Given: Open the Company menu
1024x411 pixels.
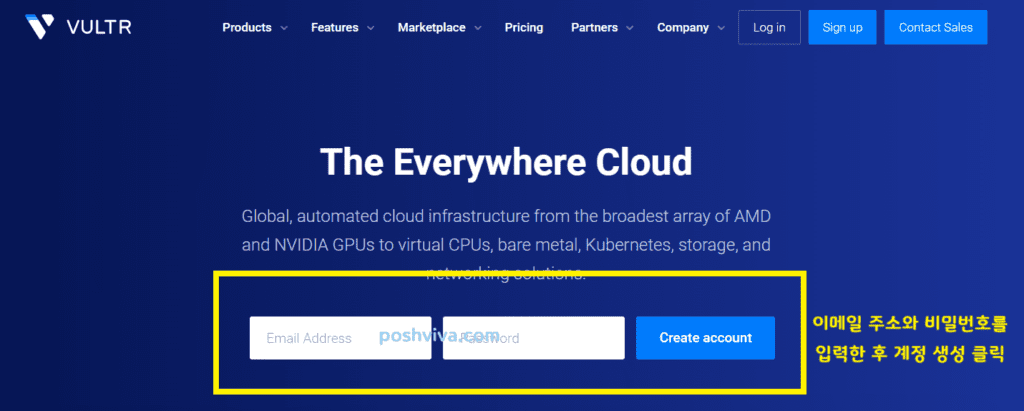Looking at the screenshot, I should coord(682,27).
